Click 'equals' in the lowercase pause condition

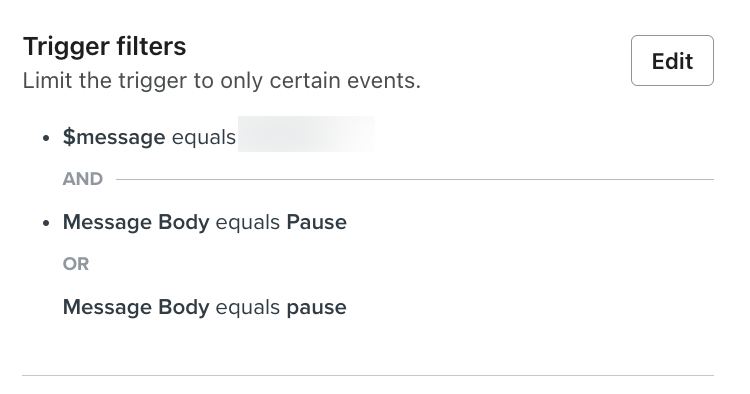[x=248, y=307]
